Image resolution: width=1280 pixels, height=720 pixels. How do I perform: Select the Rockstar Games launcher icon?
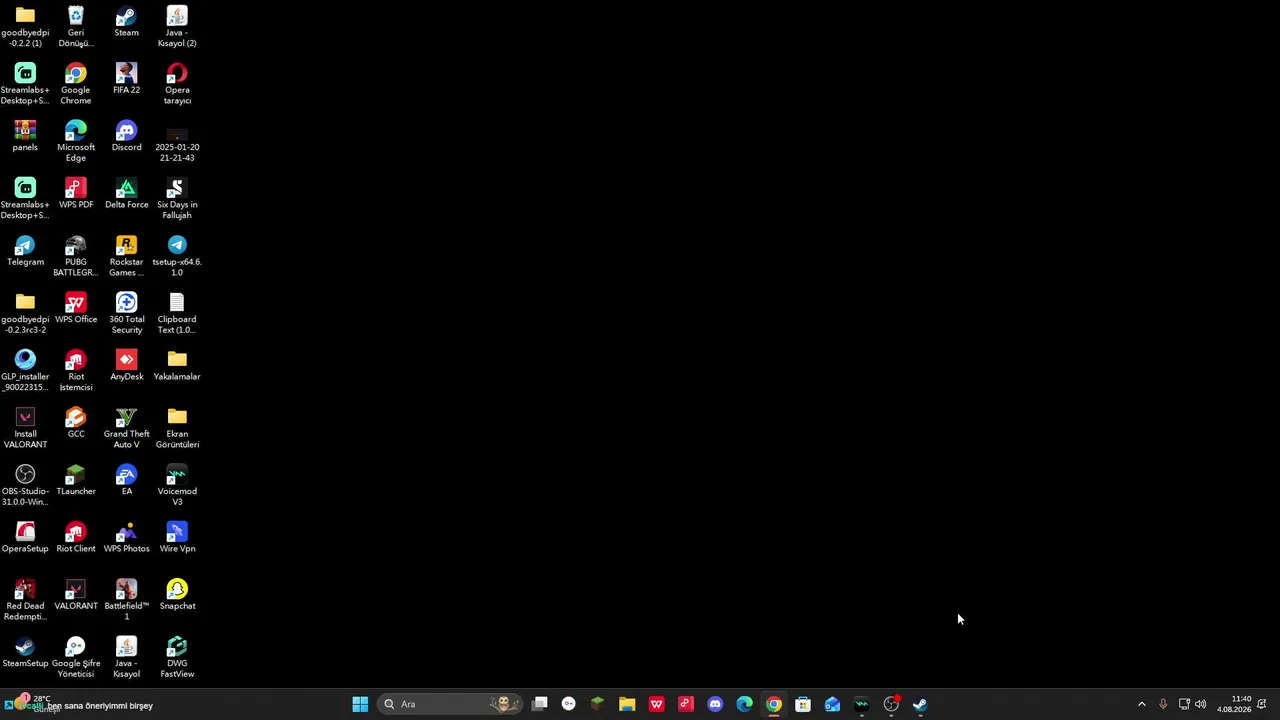126,256
